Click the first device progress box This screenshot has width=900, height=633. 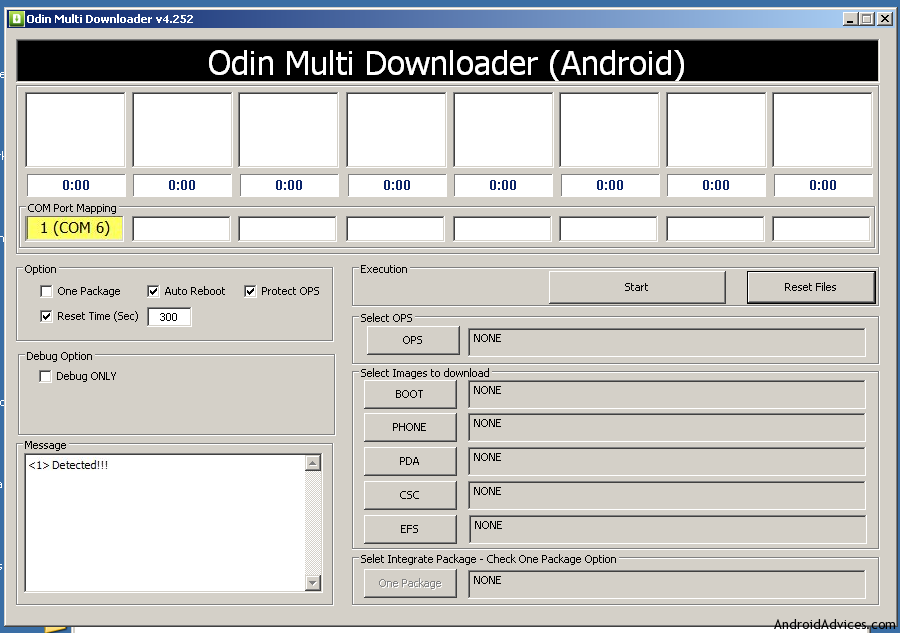pyautogui.click(x=75, y=130)
